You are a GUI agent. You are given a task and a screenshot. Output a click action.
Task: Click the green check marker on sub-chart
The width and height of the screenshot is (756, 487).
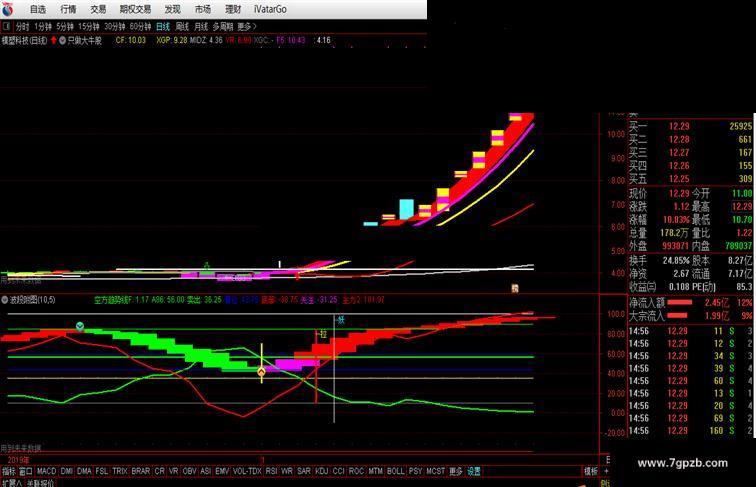[80, 326]
